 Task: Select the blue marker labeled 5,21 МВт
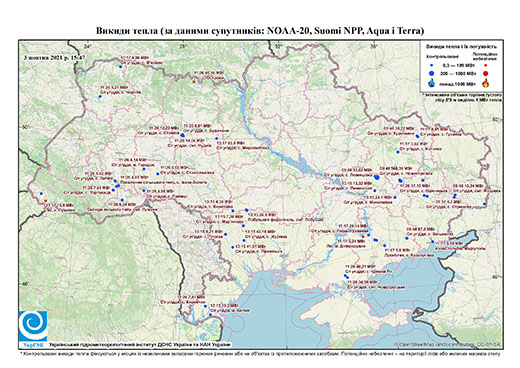(x=100, y=96)
